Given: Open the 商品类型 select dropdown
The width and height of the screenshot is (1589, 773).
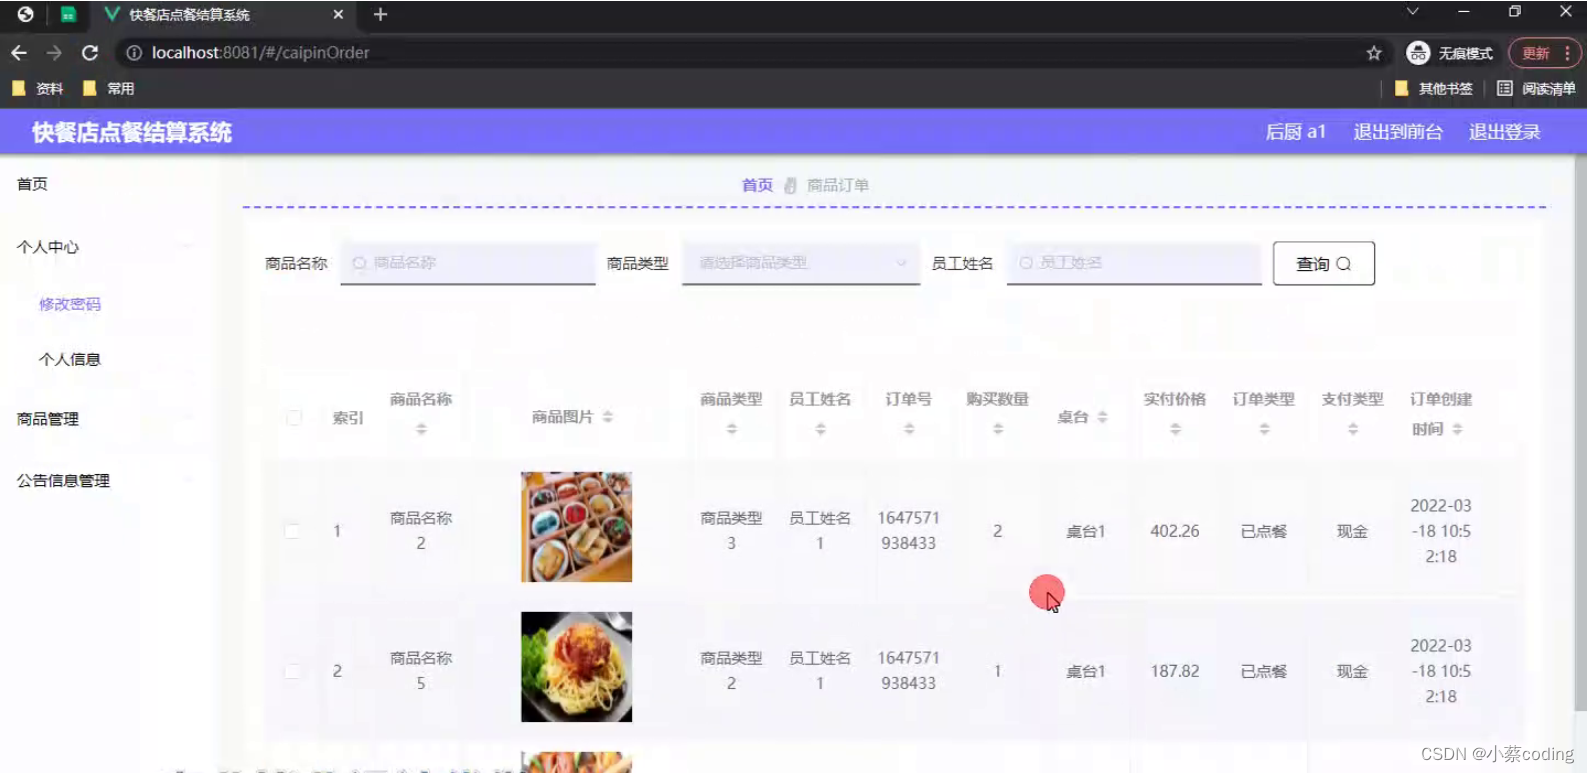Looking at the screenshot, I should pos(801,263).
